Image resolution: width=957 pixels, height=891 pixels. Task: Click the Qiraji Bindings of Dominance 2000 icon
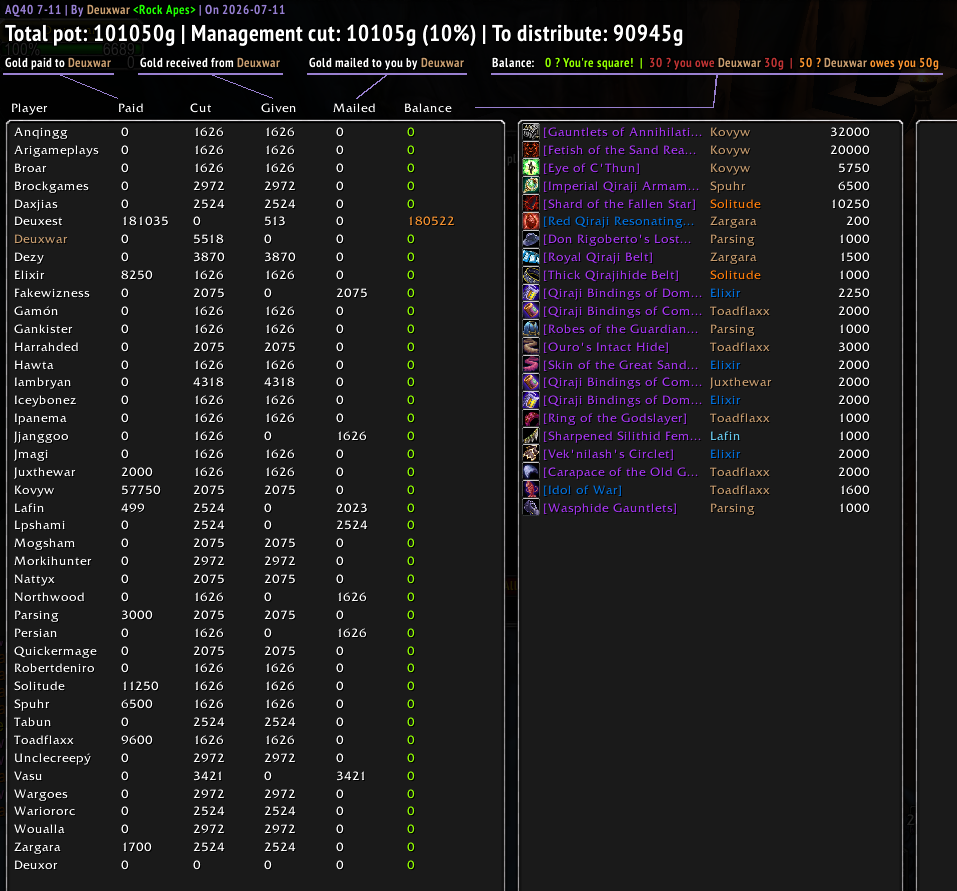(x=531, y=400)
